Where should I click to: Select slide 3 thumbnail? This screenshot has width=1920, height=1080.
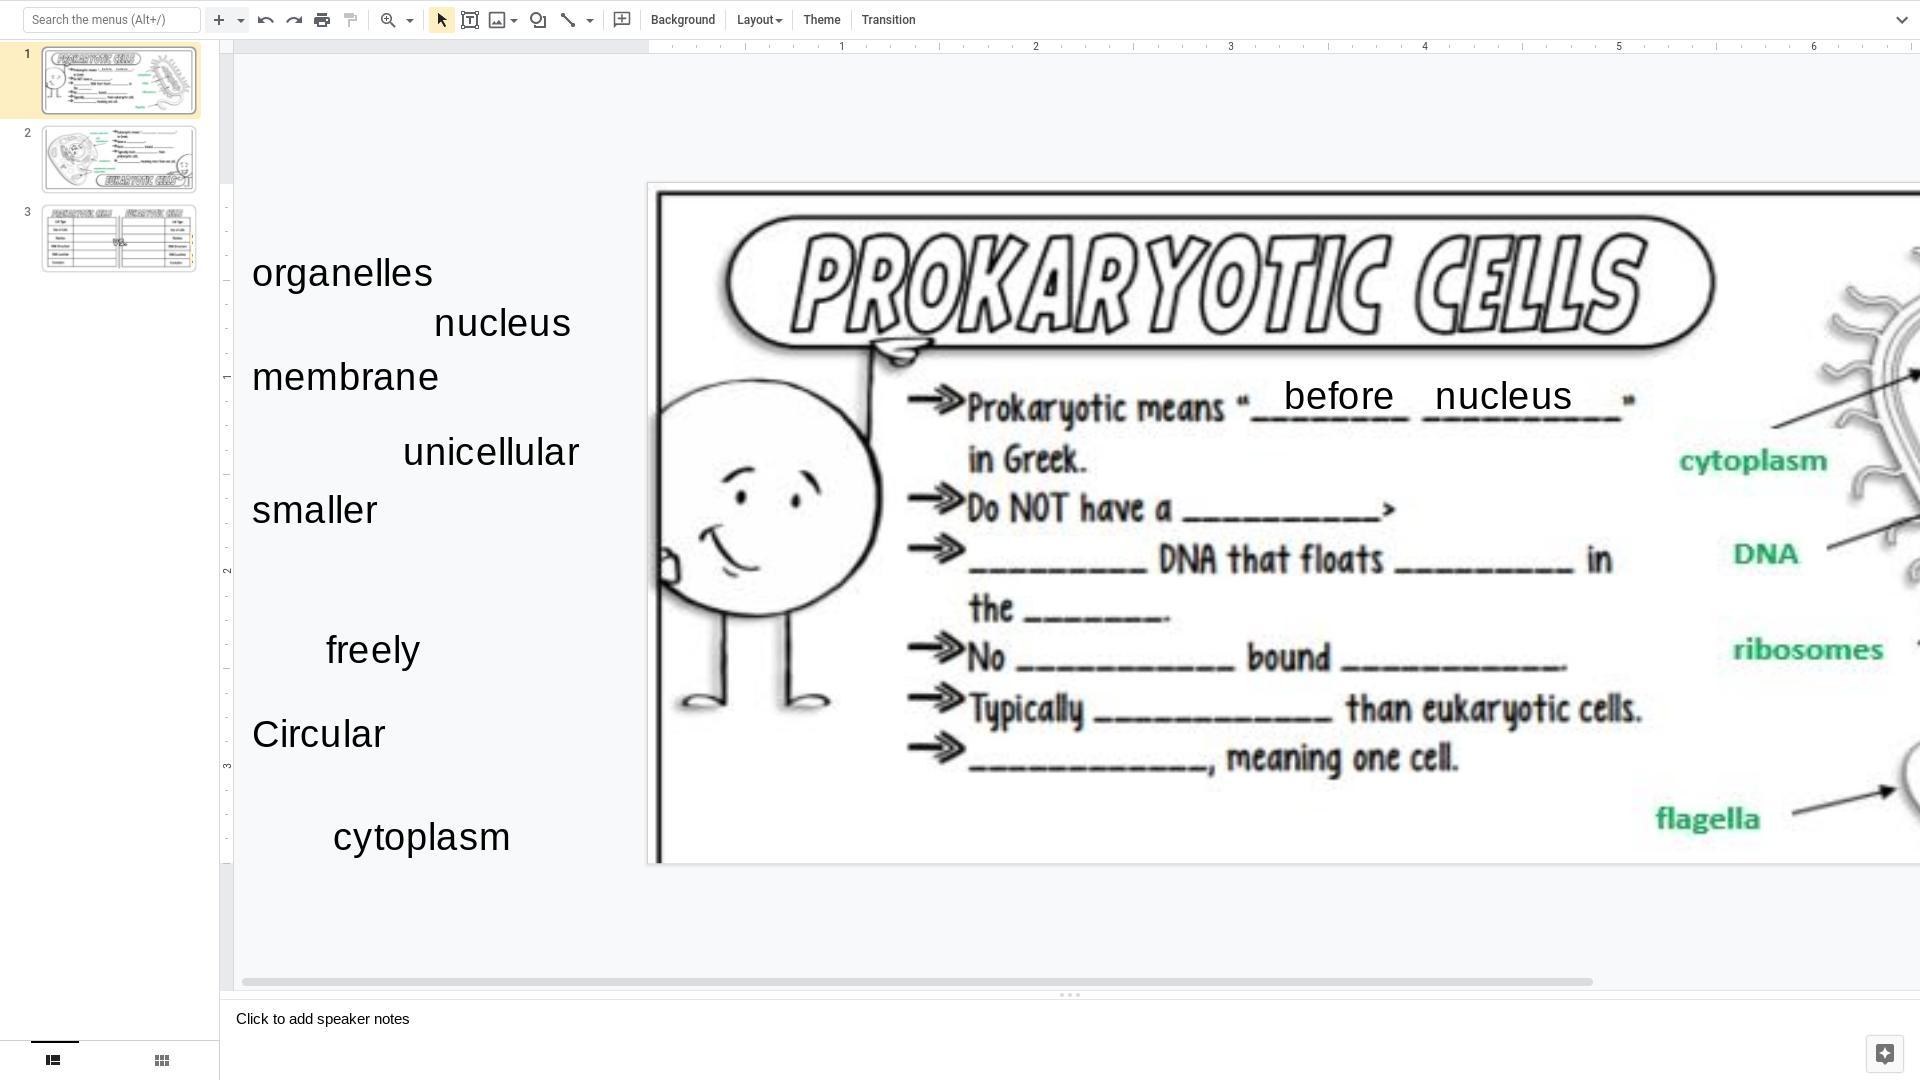(x=119, y=238)
